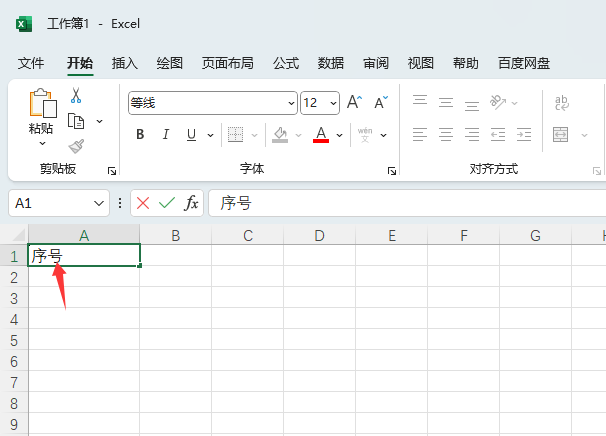Open the 公式 ribbon tab

[286, 63]
